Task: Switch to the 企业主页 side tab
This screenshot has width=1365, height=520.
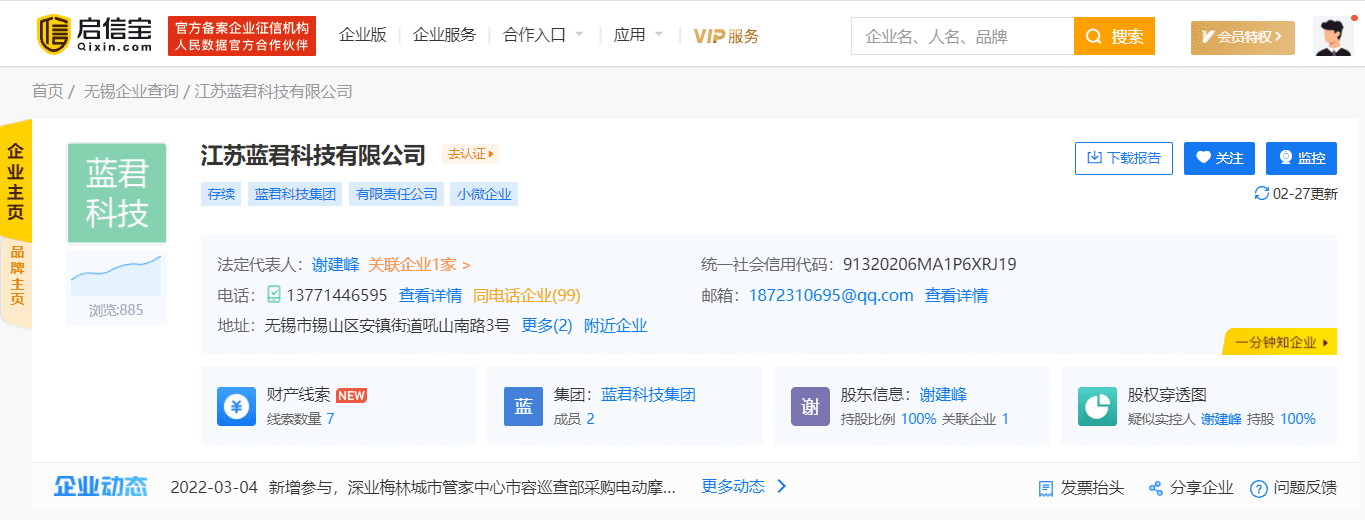Action: [x=16, y=182]
